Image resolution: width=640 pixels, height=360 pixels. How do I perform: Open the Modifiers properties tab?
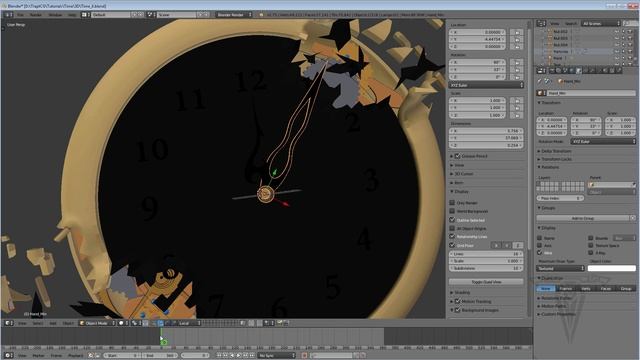(x=592, y=71)
